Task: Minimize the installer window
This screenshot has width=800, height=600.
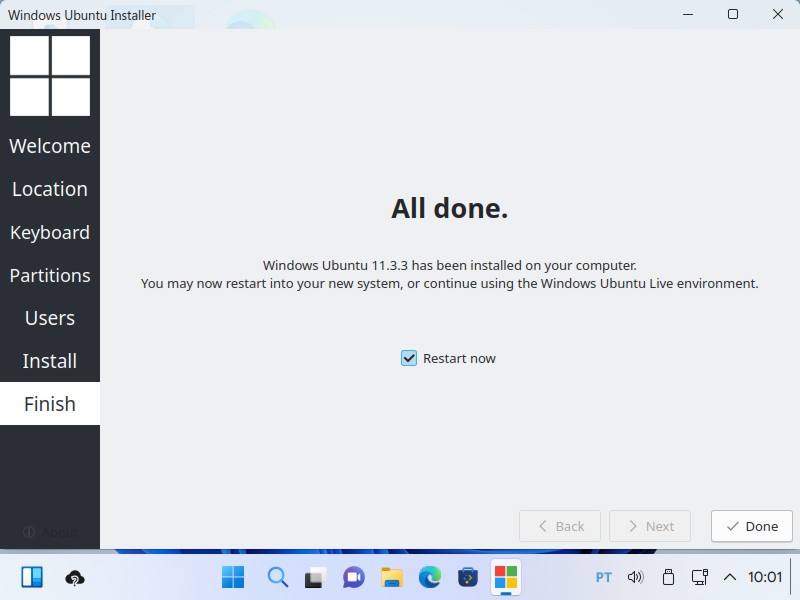Action: pos(688,14)
